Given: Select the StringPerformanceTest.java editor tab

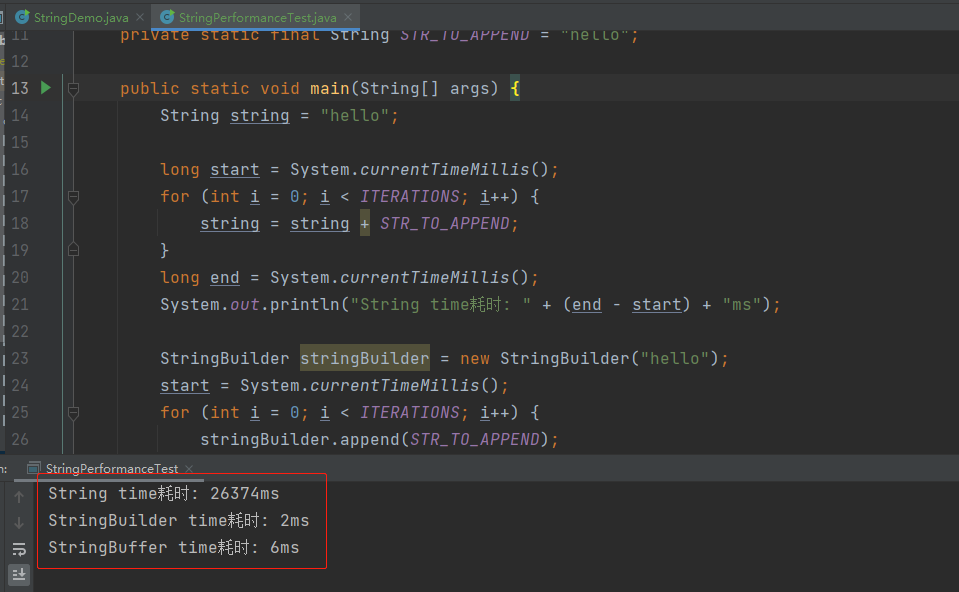Looking at the screenshot, I should pos(257,17).
